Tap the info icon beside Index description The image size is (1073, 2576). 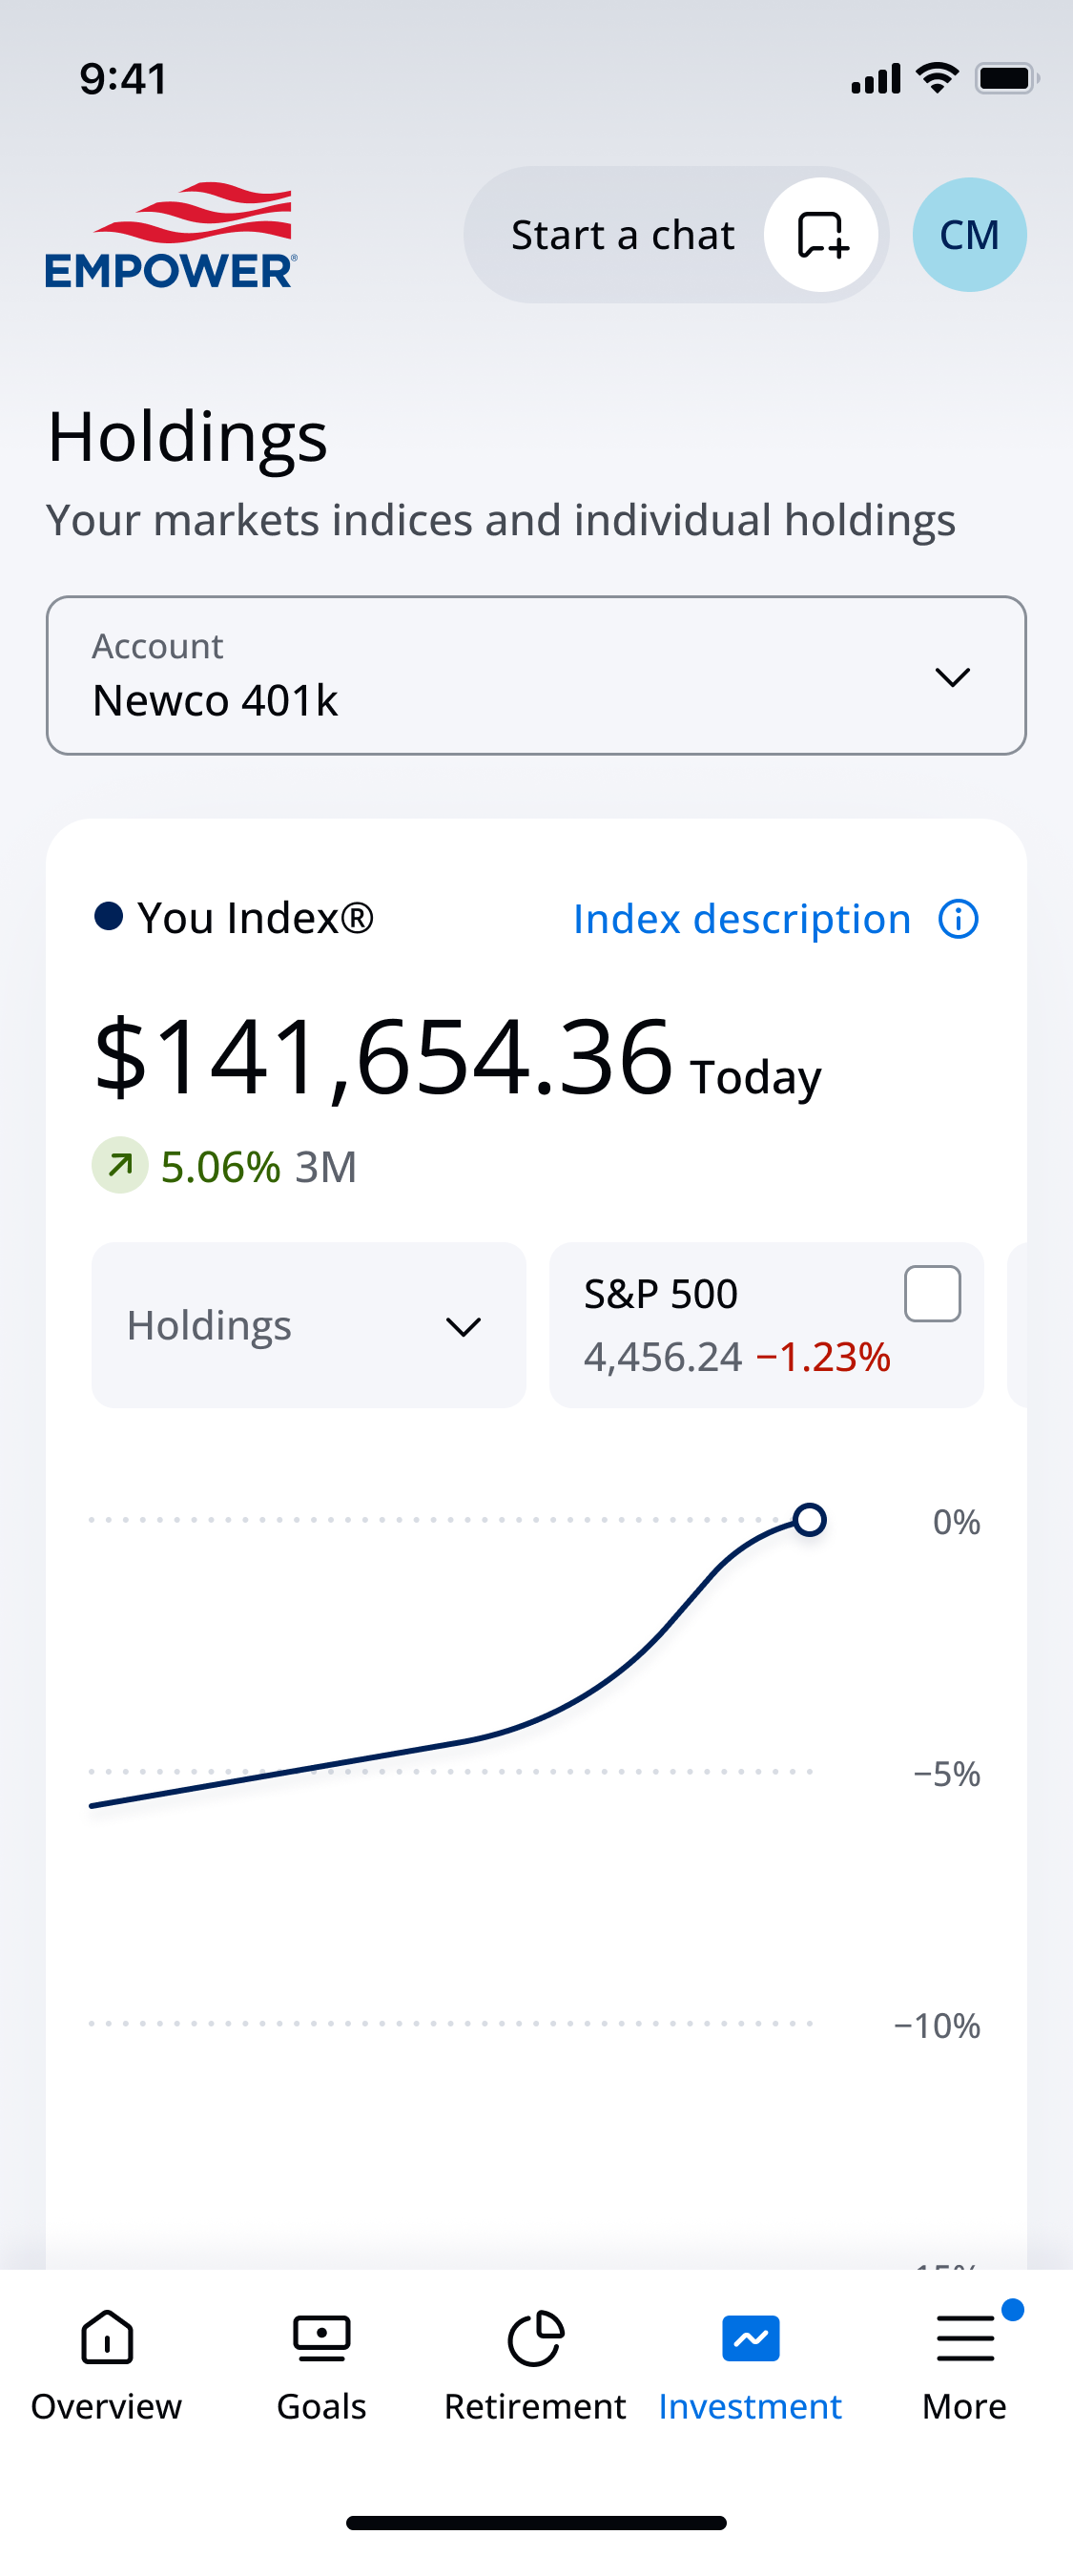[958, 919]
